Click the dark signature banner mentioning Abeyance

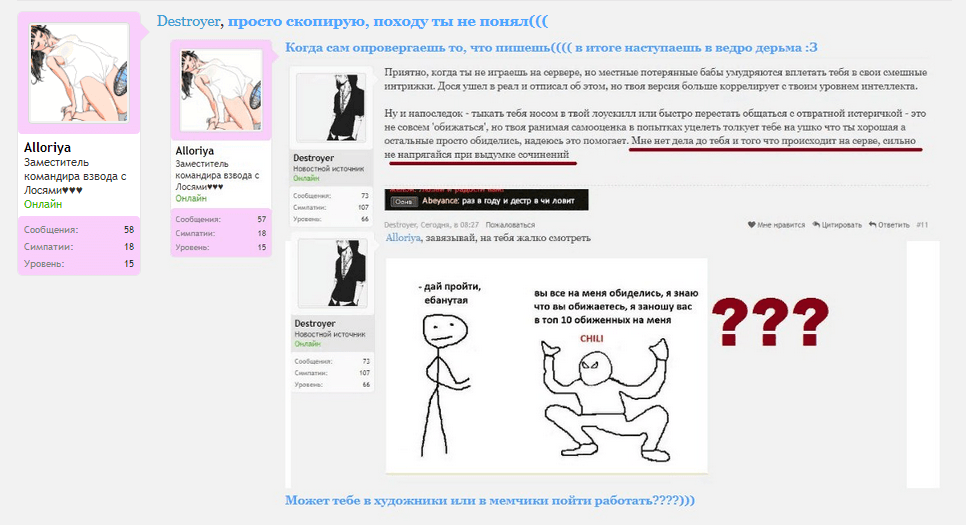click(x=486, y=200)
